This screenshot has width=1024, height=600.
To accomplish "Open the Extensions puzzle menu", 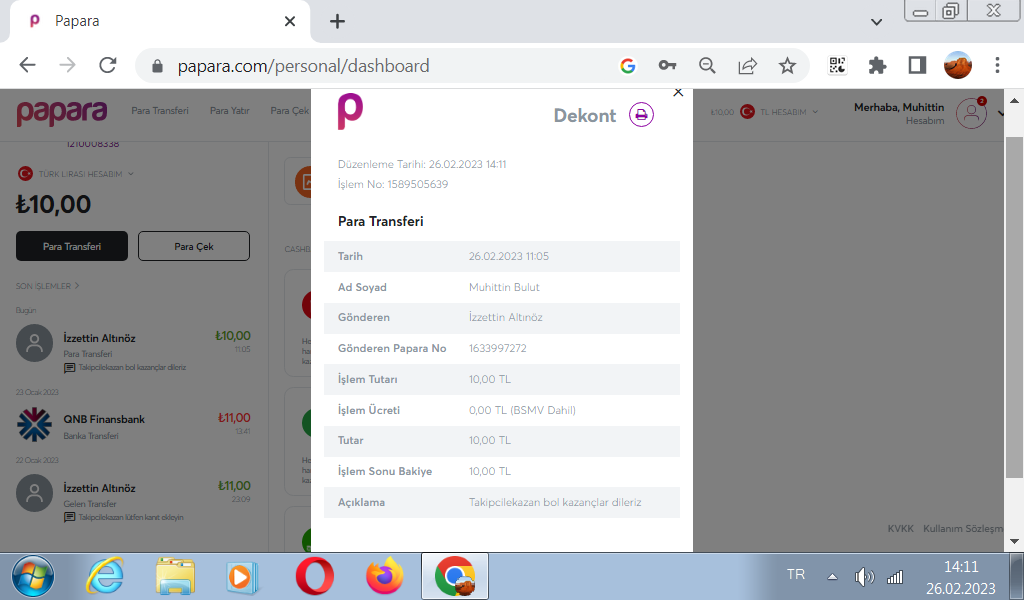I will 877,65.
